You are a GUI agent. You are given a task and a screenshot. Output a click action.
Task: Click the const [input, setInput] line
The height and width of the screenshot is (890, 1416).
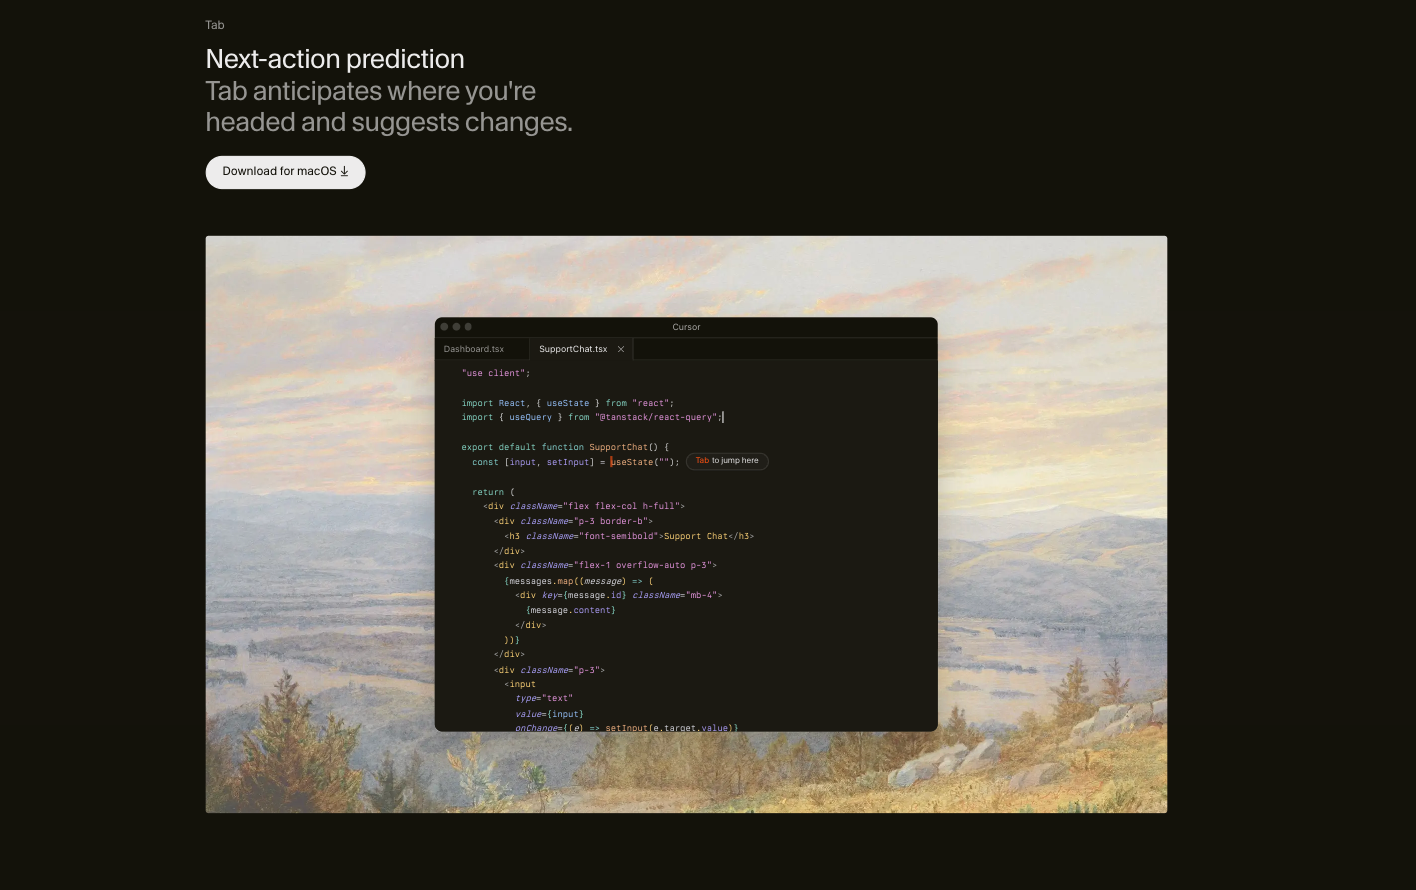pyautogui.click(x=576, y=462)
